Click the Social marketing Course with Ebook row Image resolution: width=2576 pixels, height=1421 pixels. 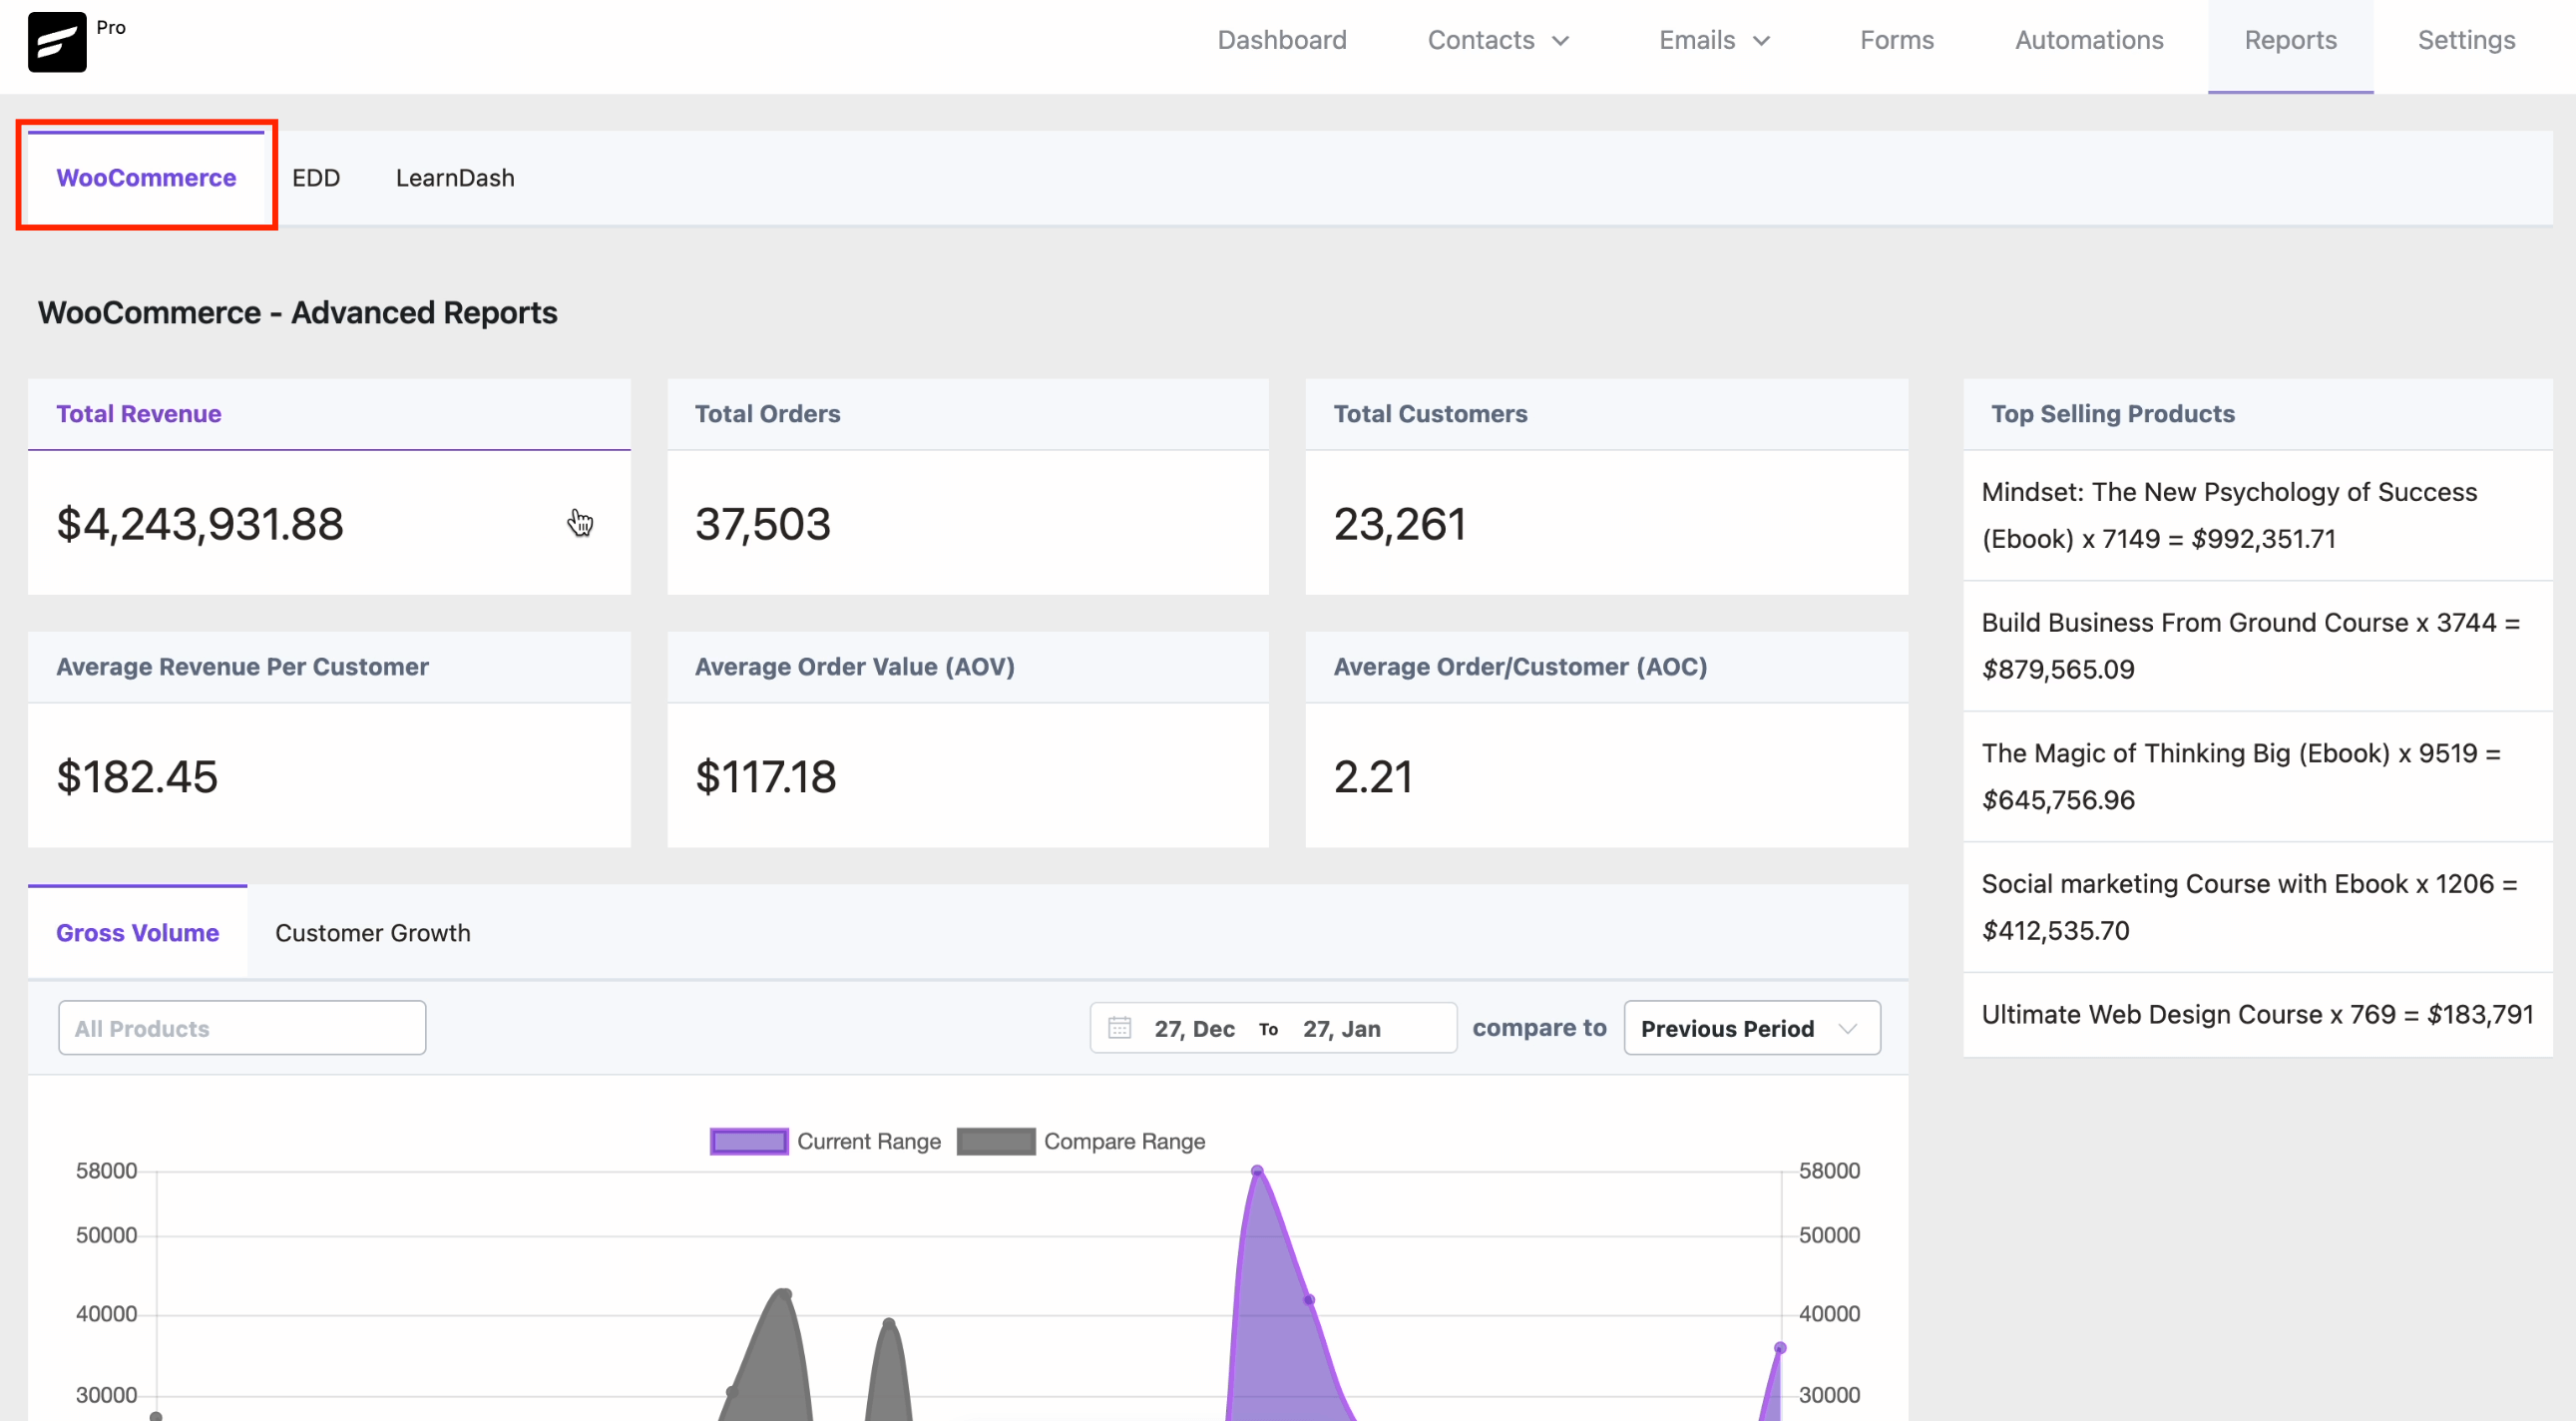2257,907
